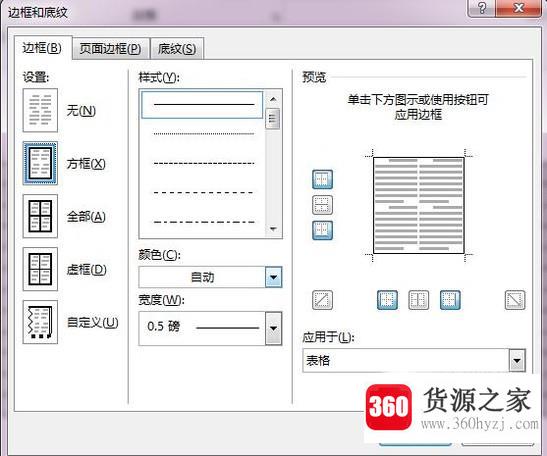The width and height of the screenshot is (547, 456).
Task: Select the dotted line style
Action: (x=204, y=134)
